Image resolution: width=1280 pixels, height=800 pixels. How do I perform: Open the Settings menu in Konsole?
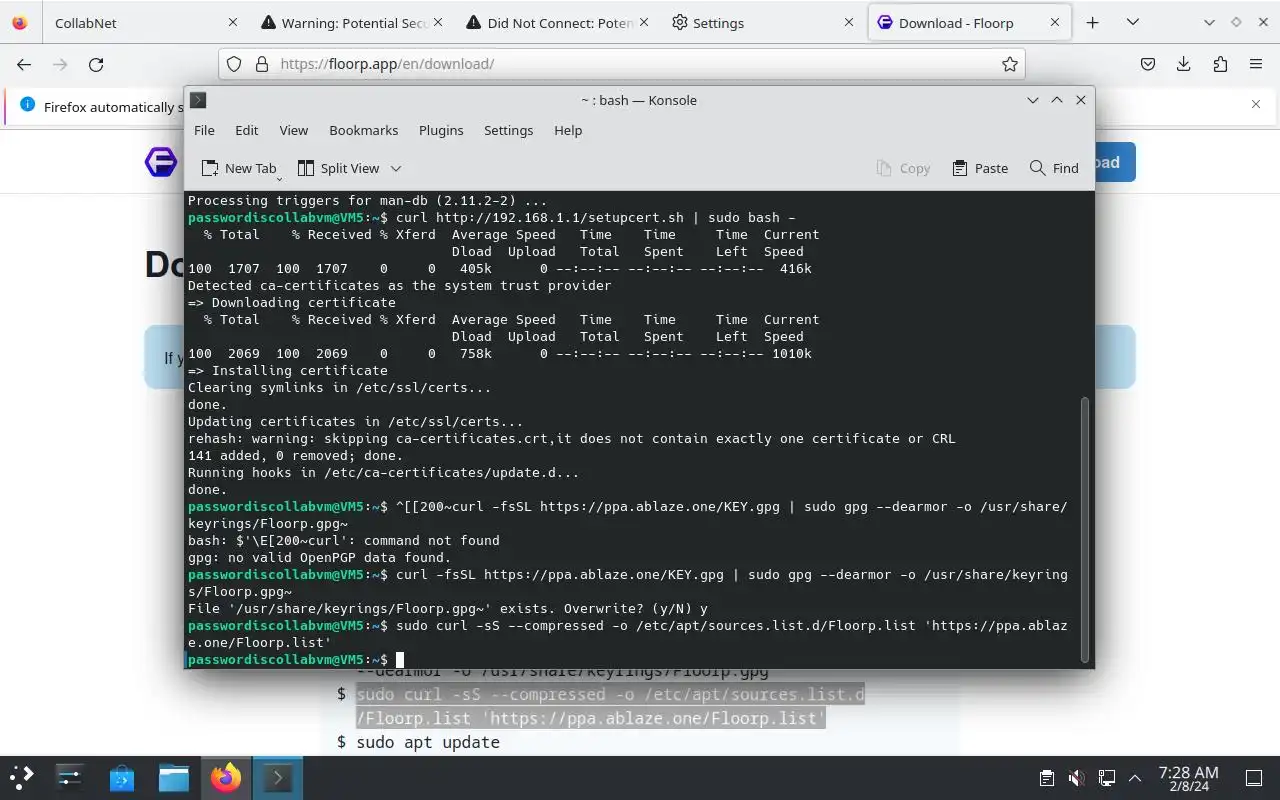click(508, 130)
